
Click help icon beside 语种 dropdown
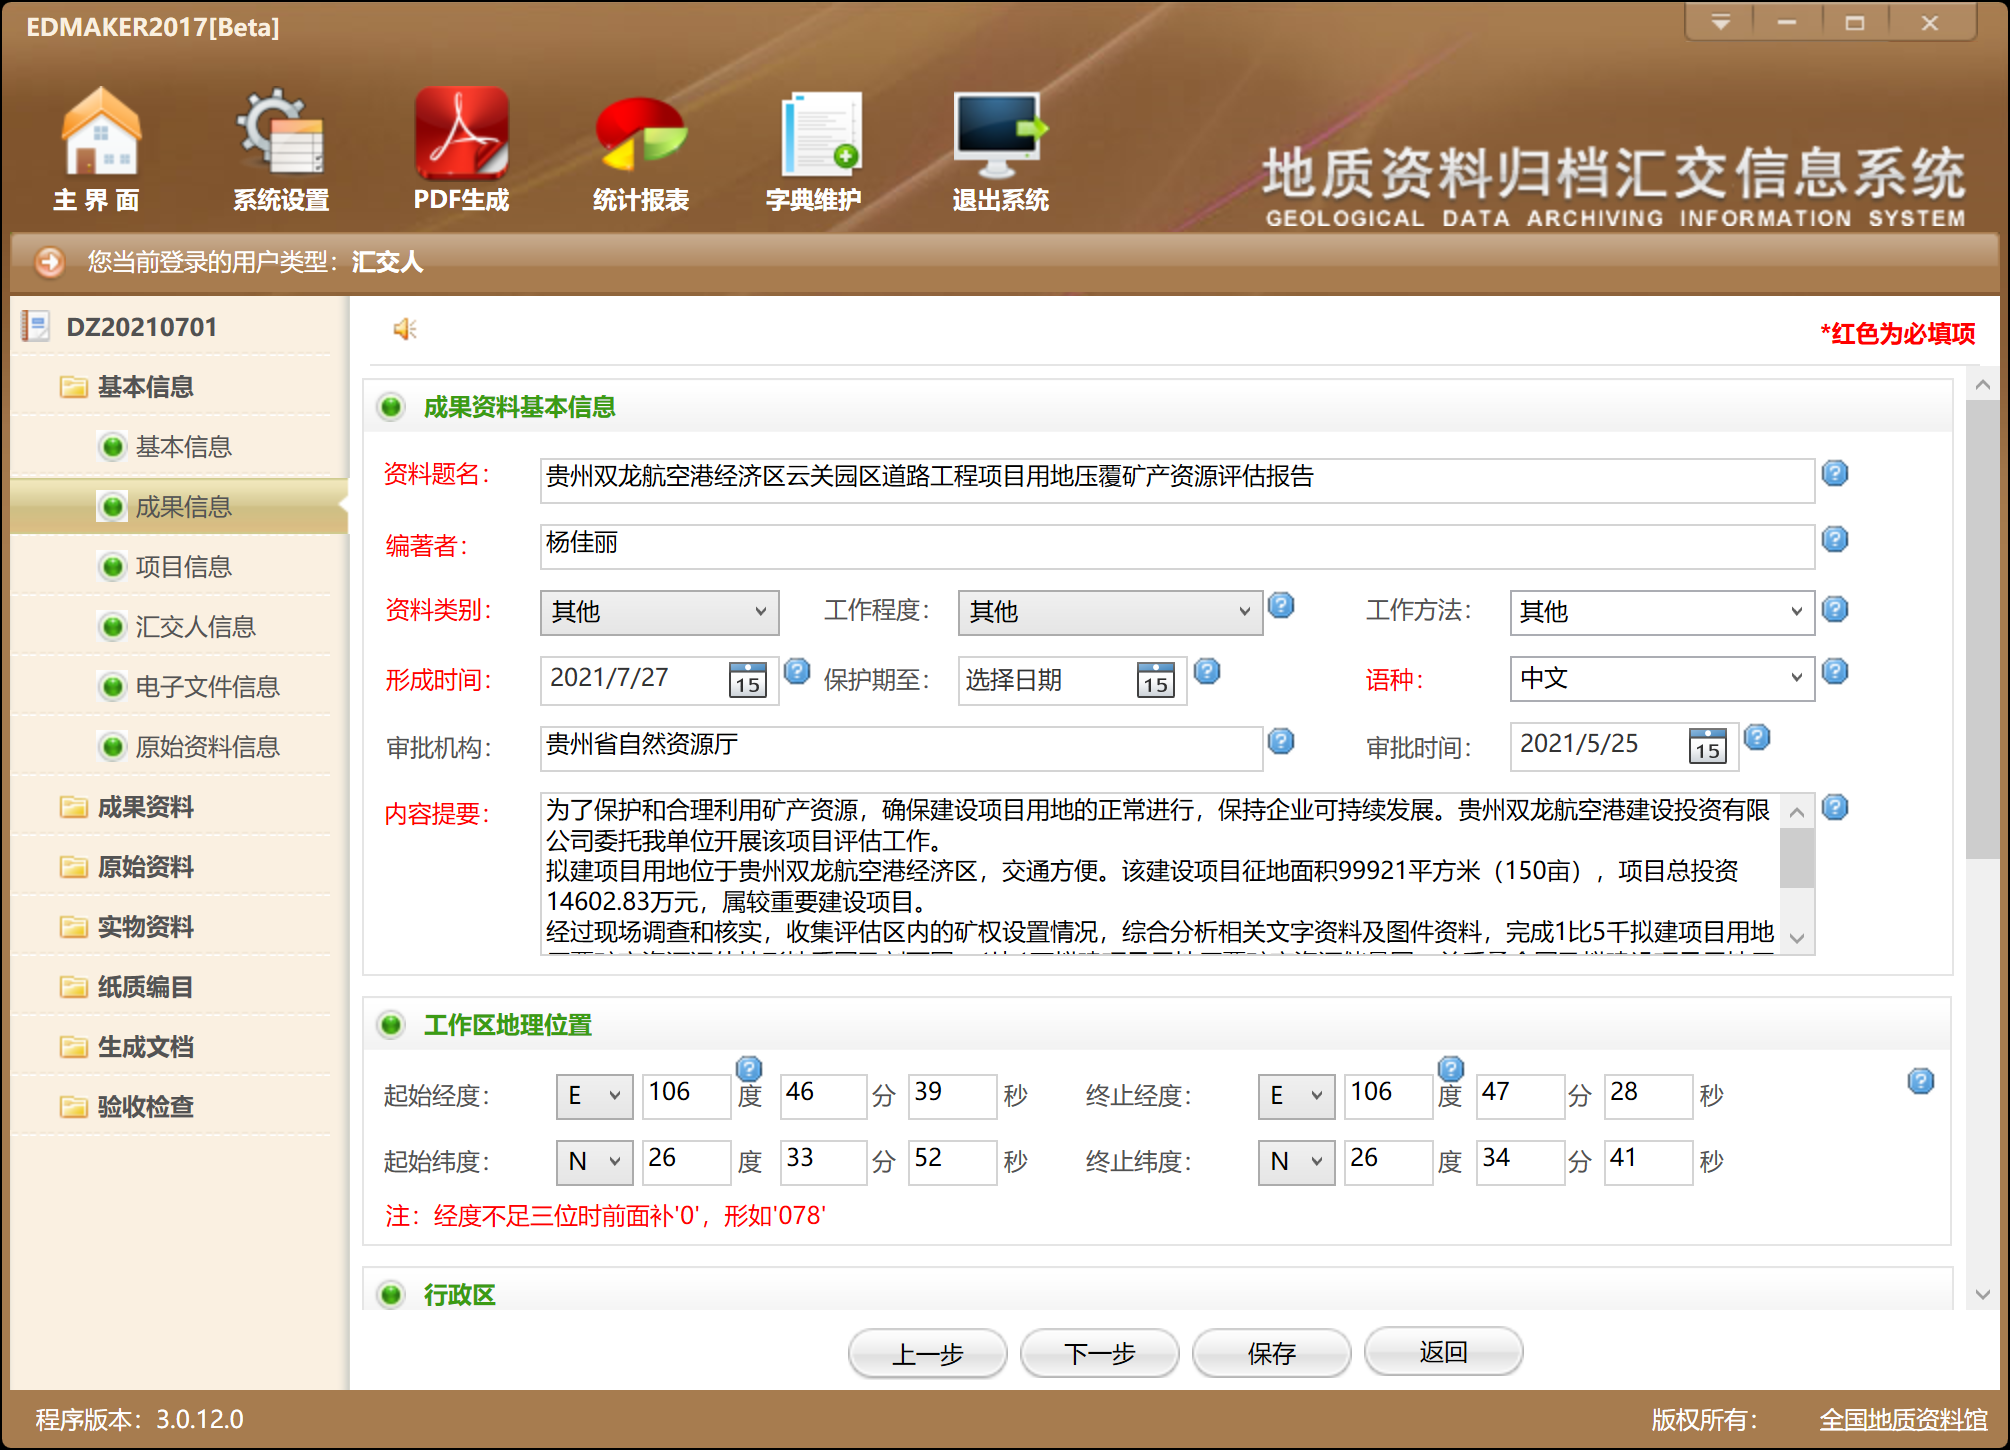click(x=1835, y=671)
